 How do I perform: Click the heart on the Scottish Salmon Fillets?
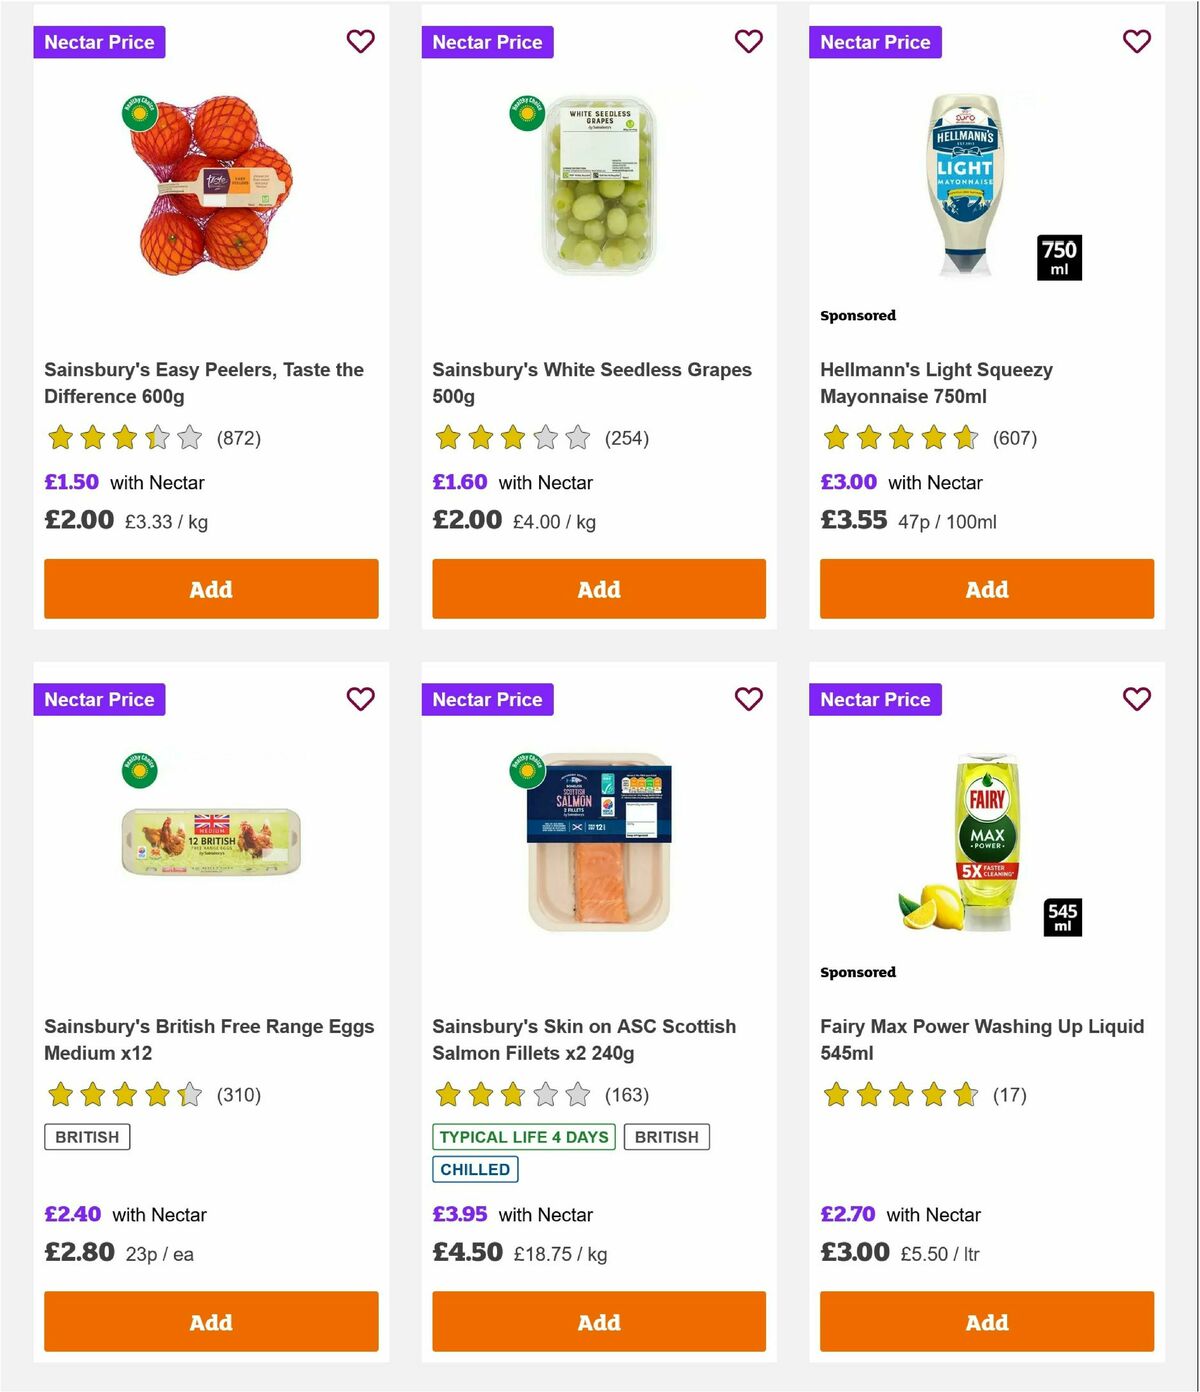748,700
